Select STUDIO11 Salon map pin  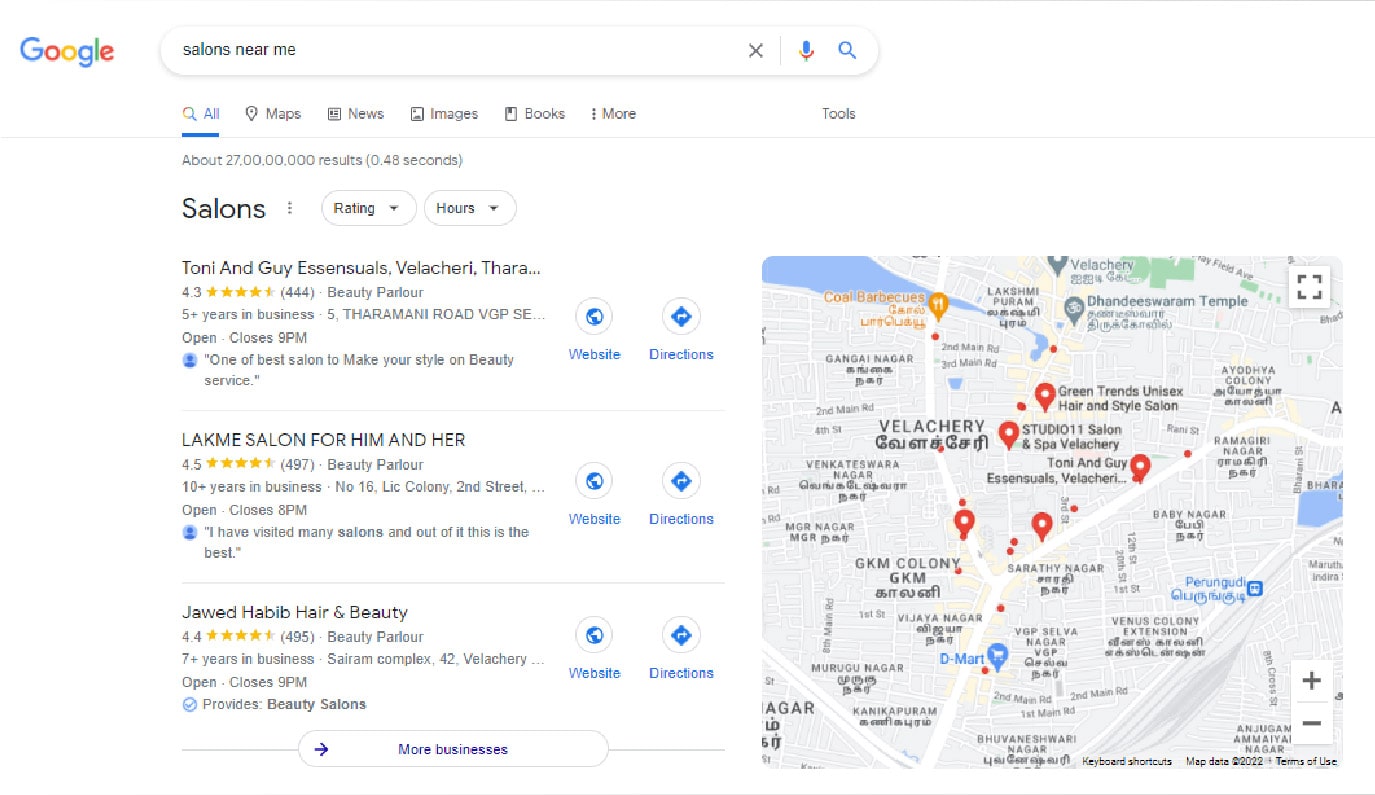pos(1009,435)
